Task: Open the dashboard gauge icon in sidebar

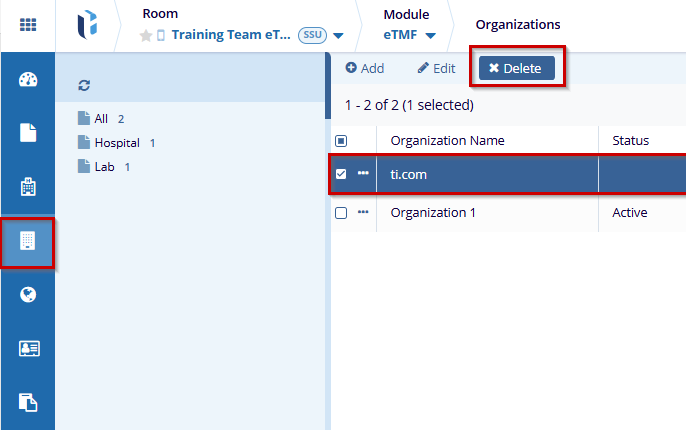Action: click(28, 79)
